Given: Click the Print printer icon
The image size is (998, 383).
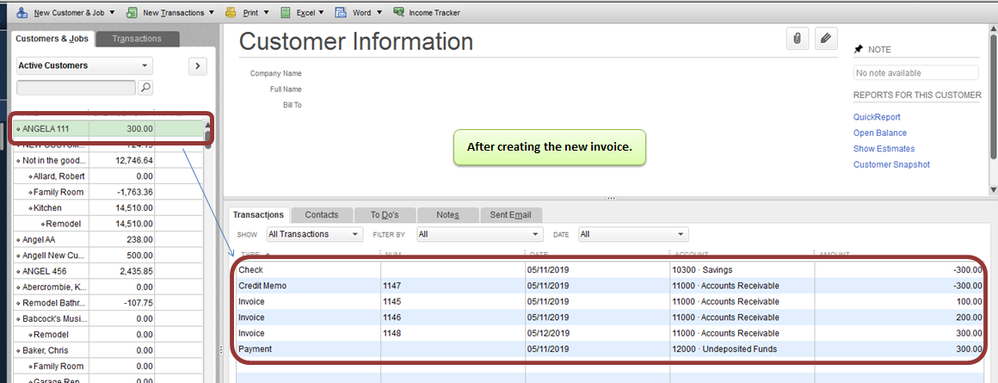Looking at the screenshot, I should 230,12.
